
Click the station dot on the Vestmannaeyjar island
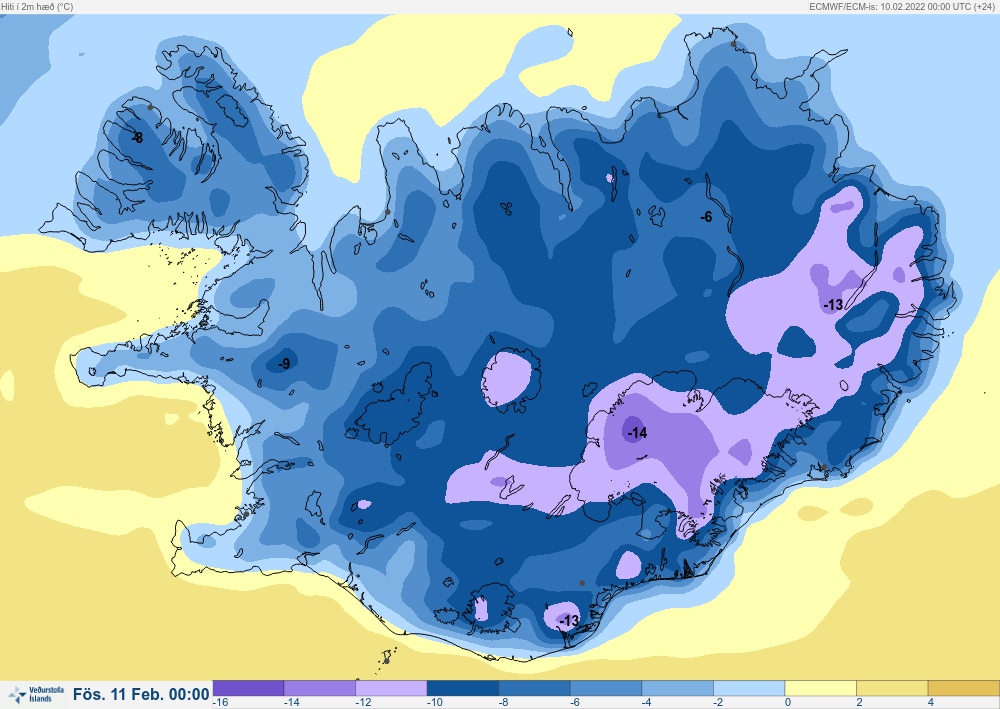[386, 661]
